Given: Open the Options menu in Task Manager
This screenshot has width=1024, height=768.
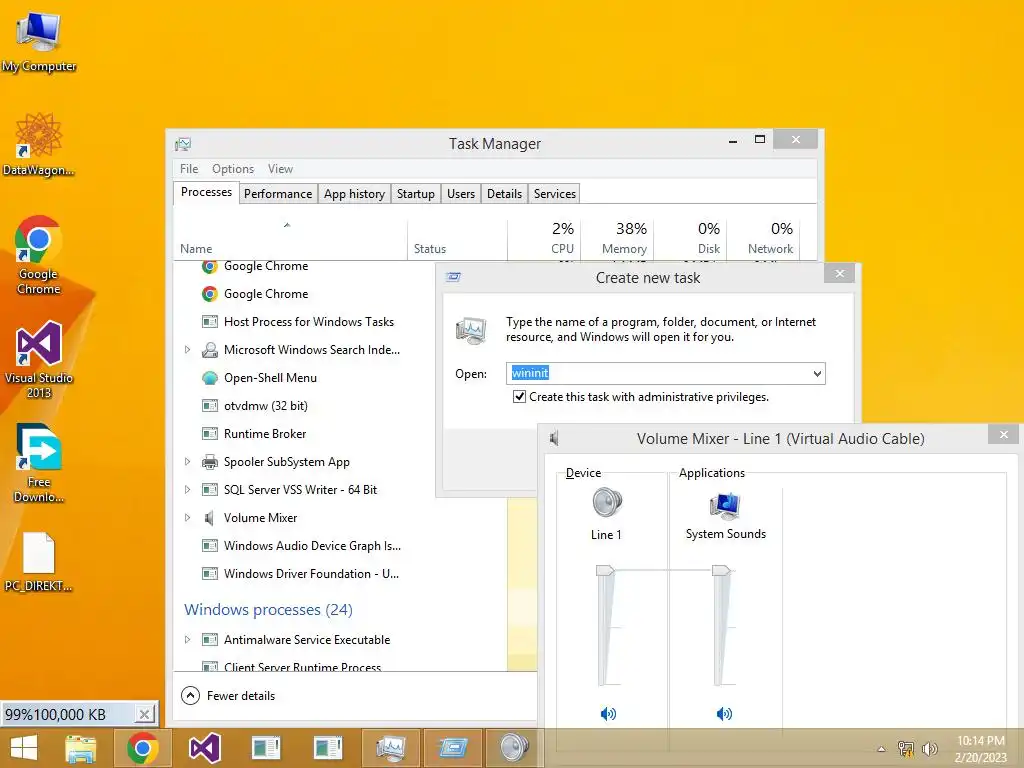Looking at the screenshot, I should click(x=232, y=168).
